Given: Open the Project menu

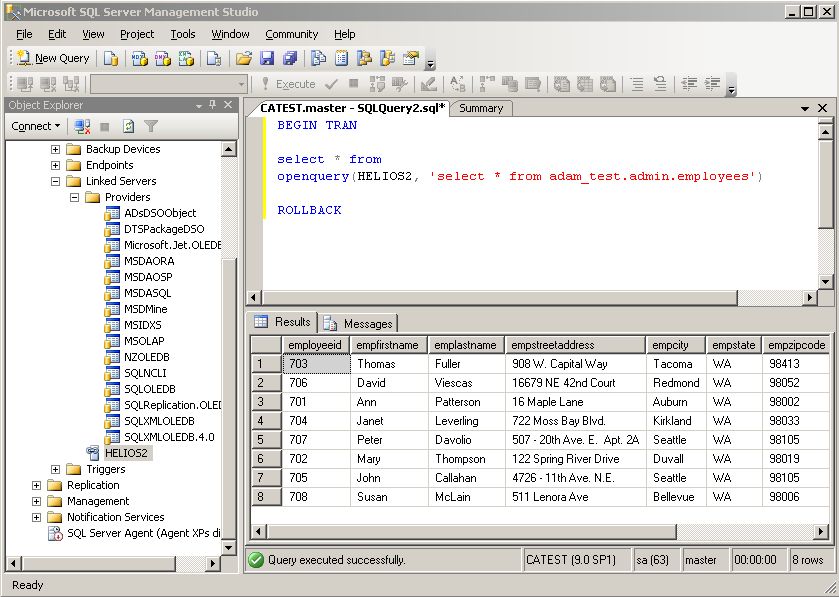Looking at the screenshot, I should pyautogui.click(x=137, y=34).
